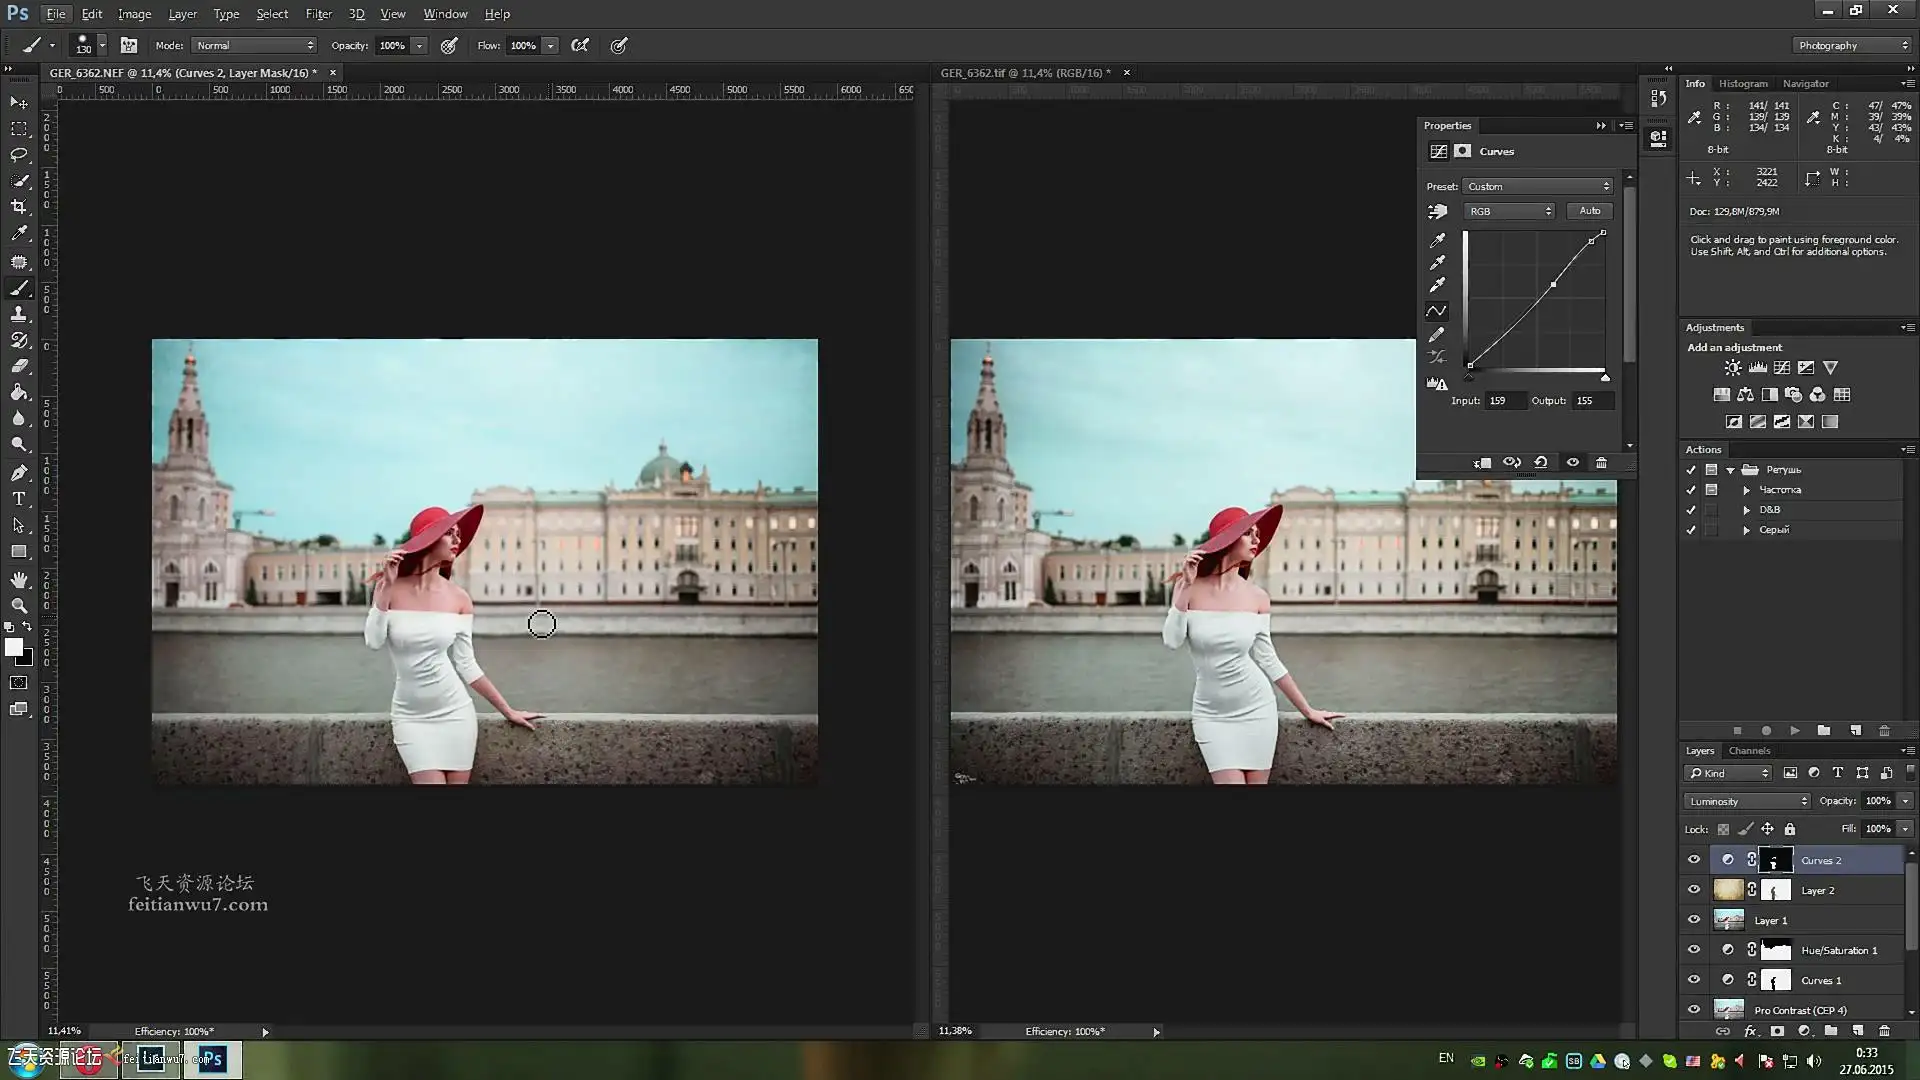1920x1080 pixels.
Task: Delete the Curves adjustment via trash icon
Action: tap(1601, 463)
